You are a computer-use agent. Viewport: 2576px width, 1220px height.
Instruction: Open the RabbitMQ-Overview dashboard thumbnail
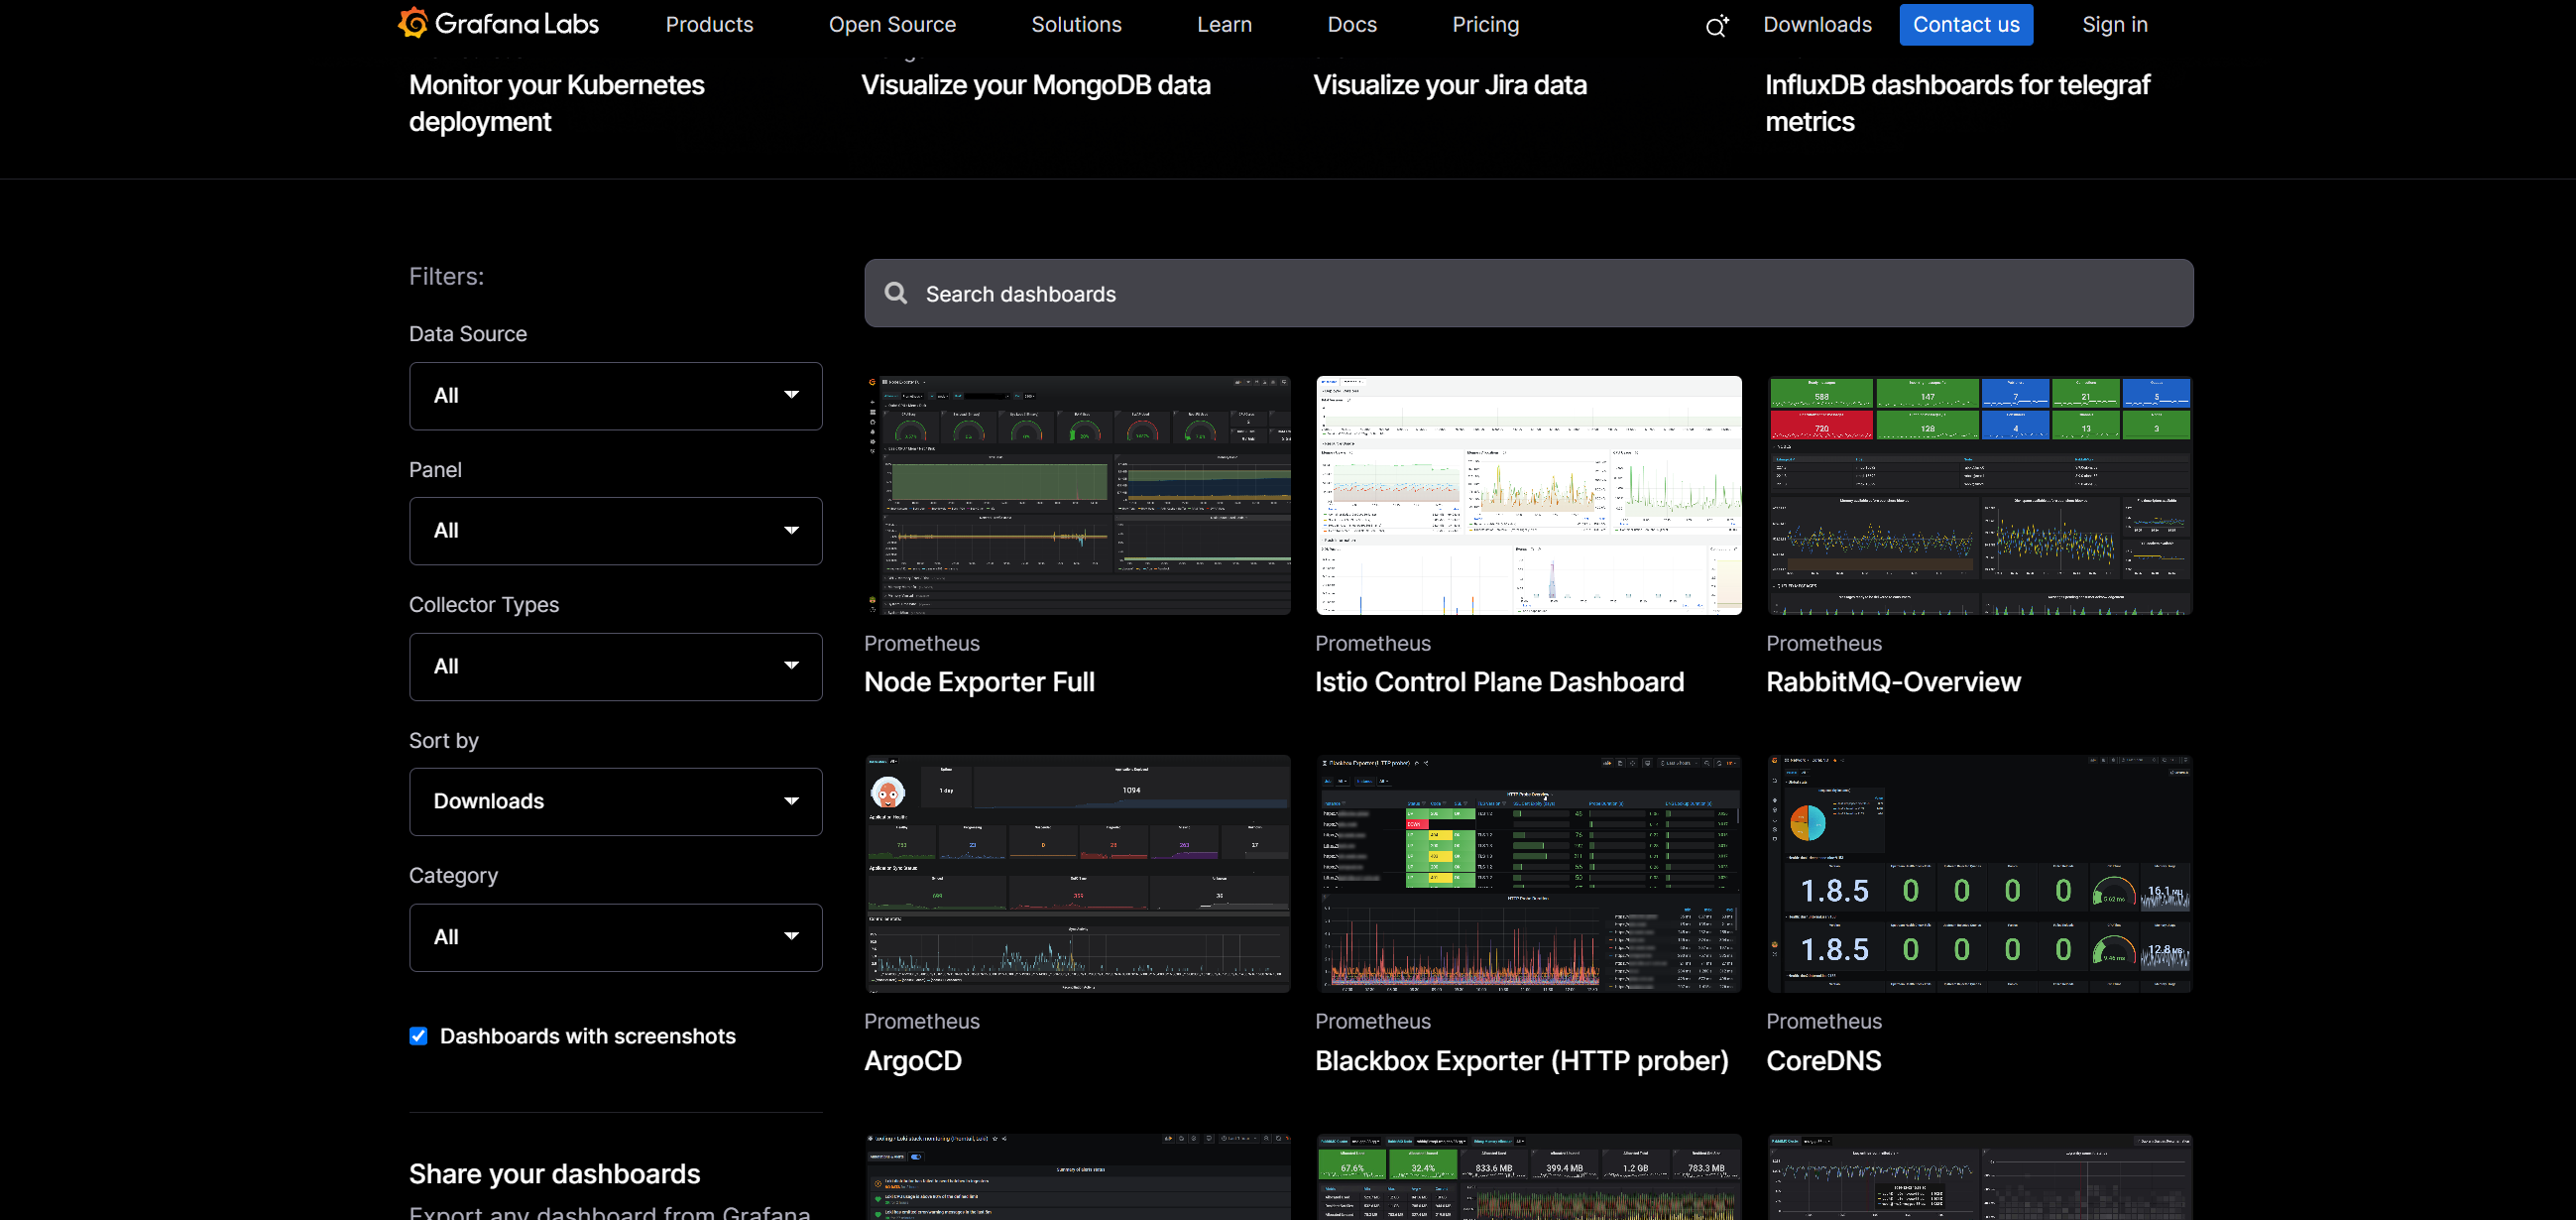[1979, 495]
